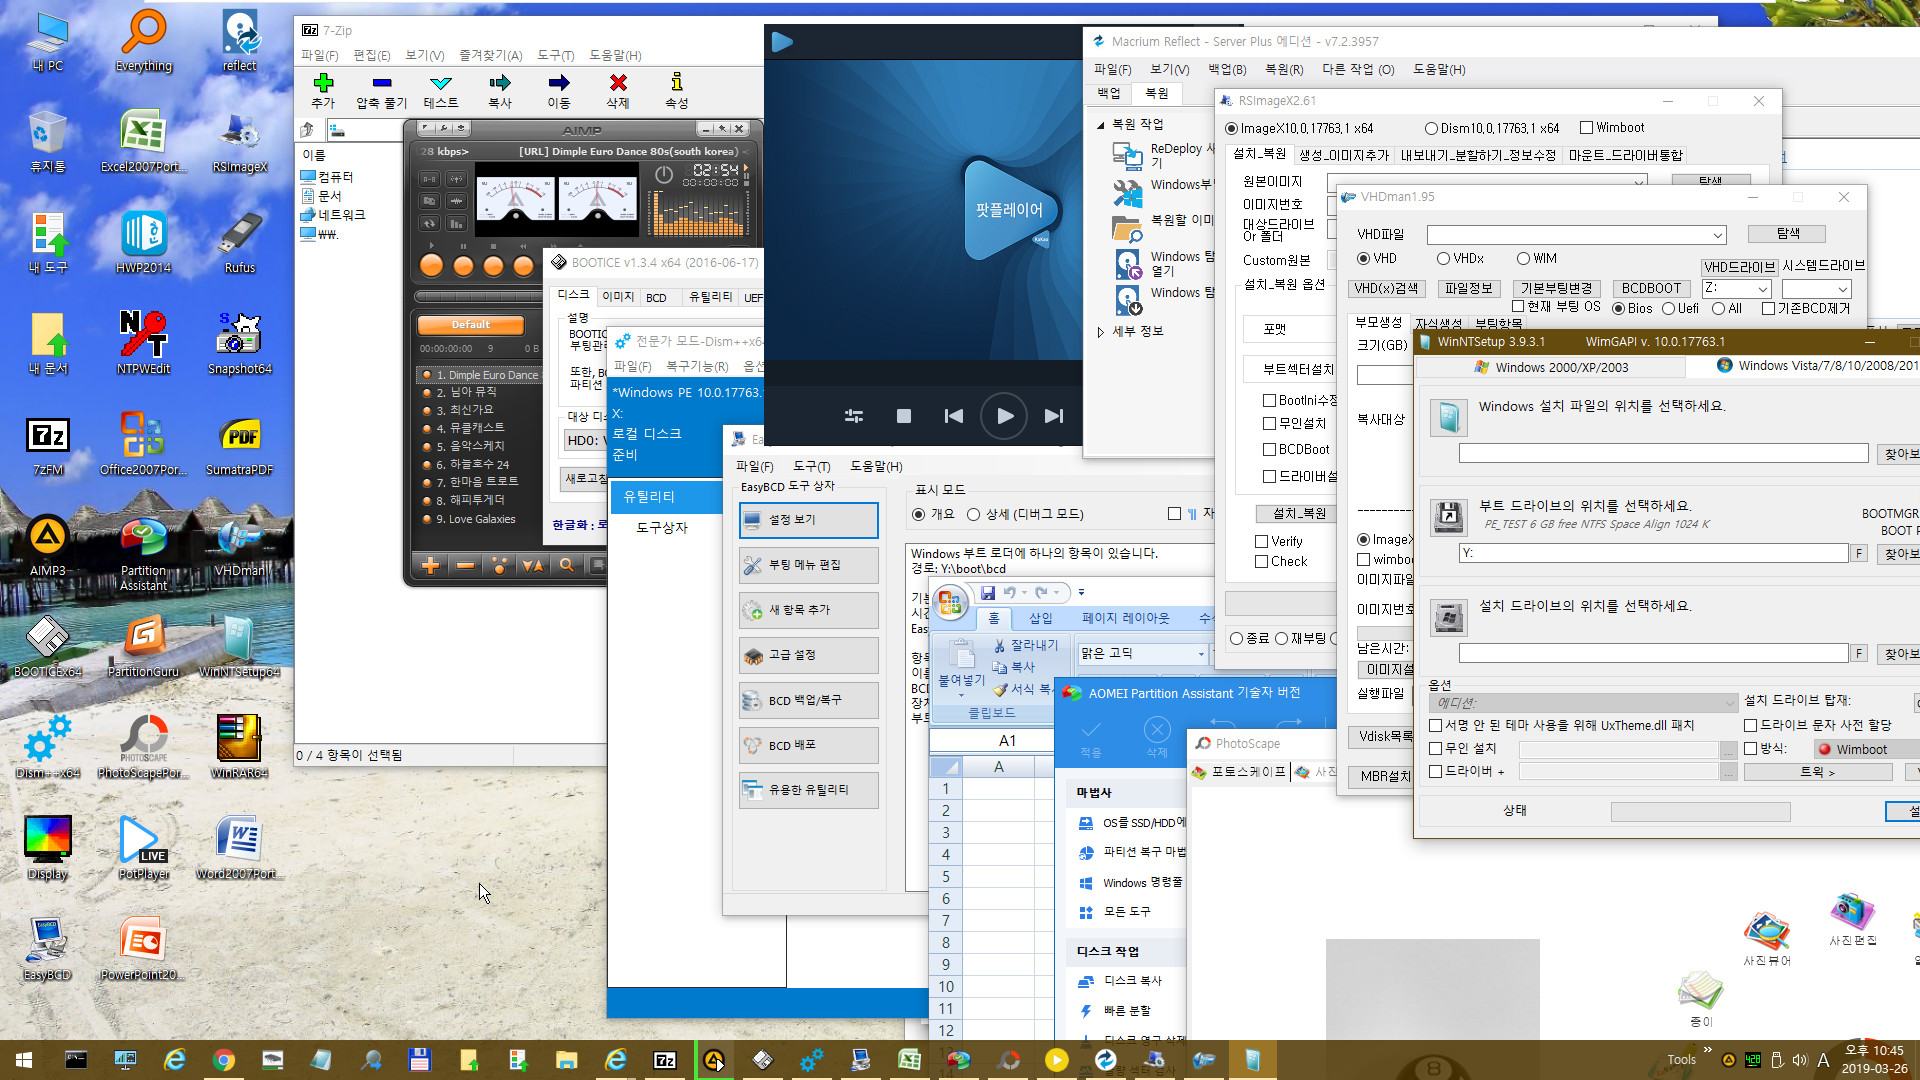Open the Rufus desktop icon
Viewport: 1920px width, 1080px height.
pyautogui.click(x=240, y=243)
